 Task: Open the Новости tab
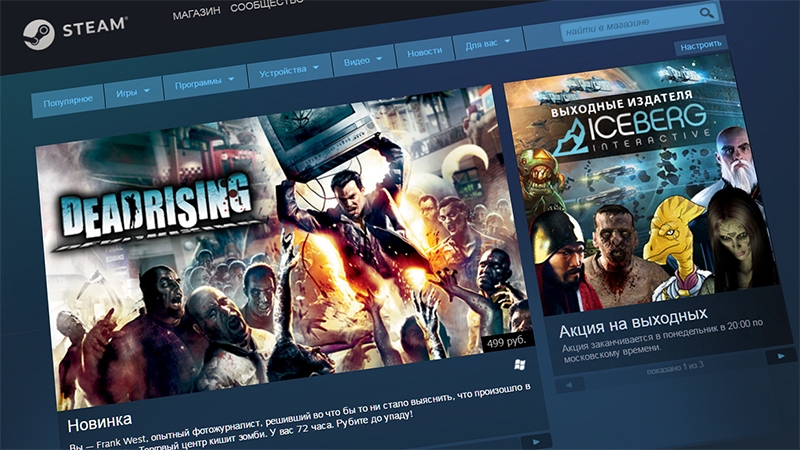point(424,52)
